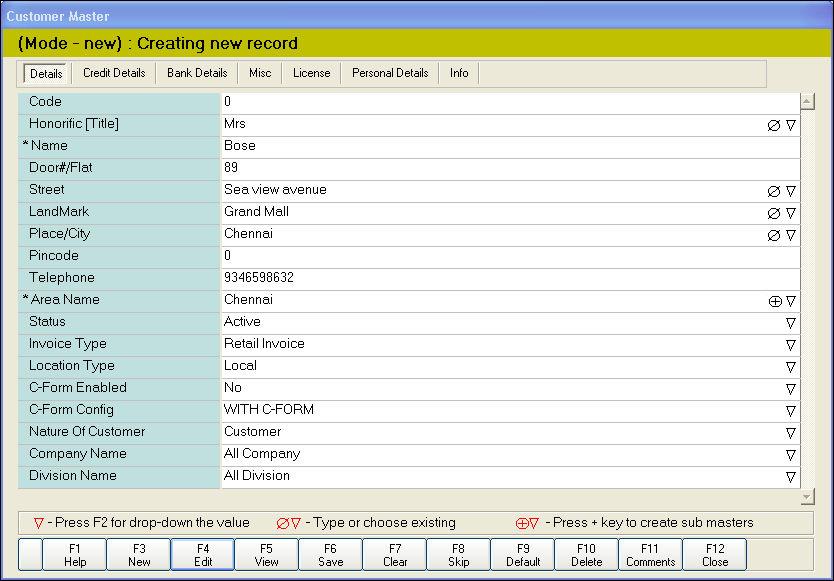The image size is (834, 581).
Task: Switch to the Credit Details tab
Action: coord(114,73)
